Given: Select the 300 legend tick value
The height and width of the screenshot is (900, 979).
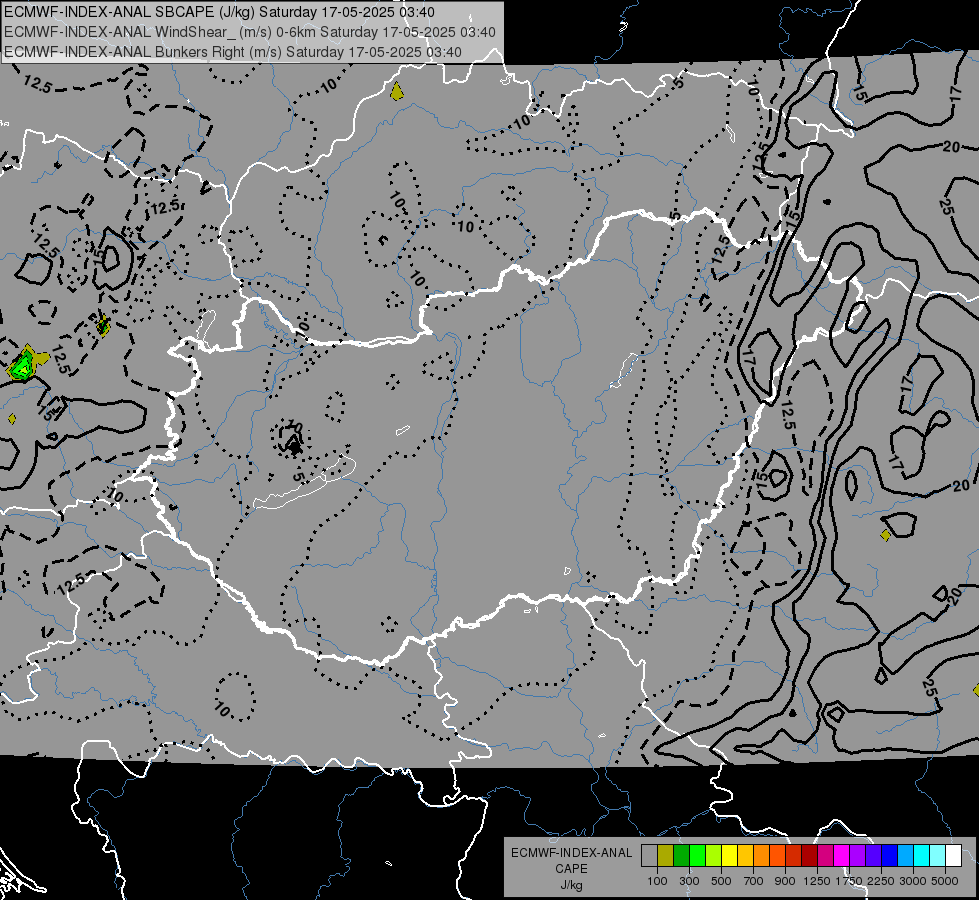Looking at the screenshot, I should pos(689,881).
